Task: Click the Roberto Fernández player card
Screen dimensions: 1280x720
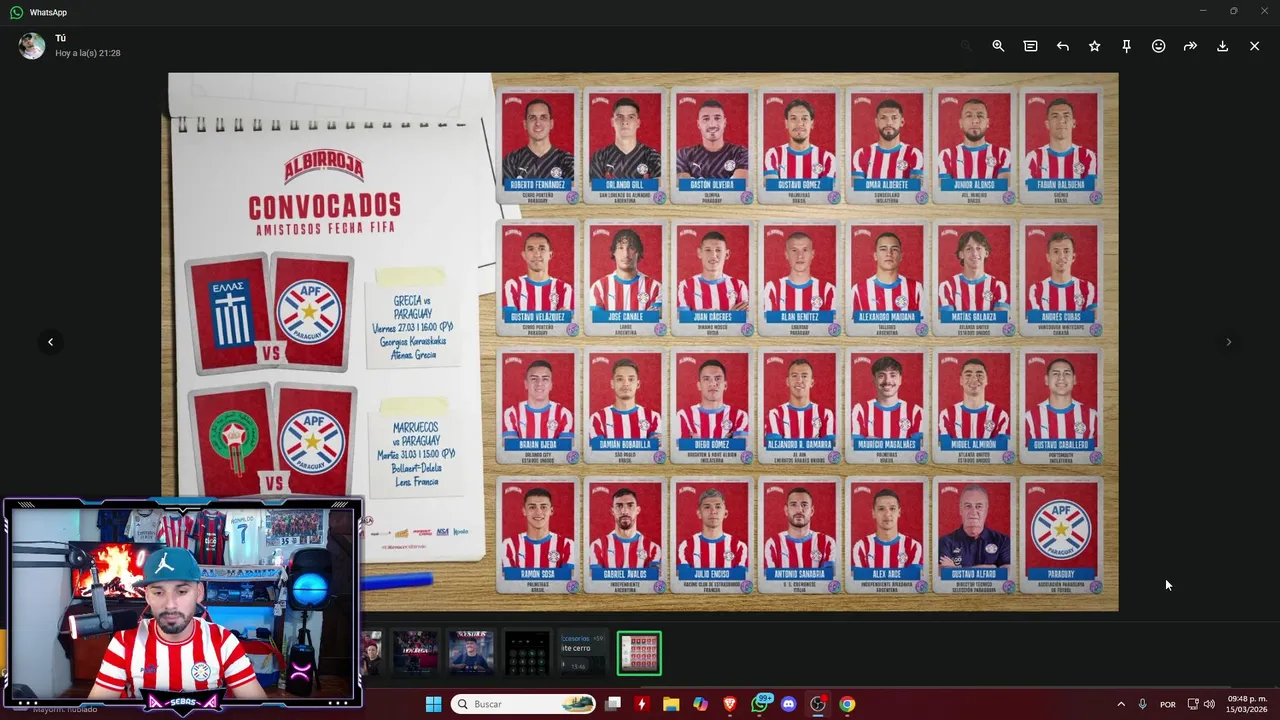Action: point(538,146)
